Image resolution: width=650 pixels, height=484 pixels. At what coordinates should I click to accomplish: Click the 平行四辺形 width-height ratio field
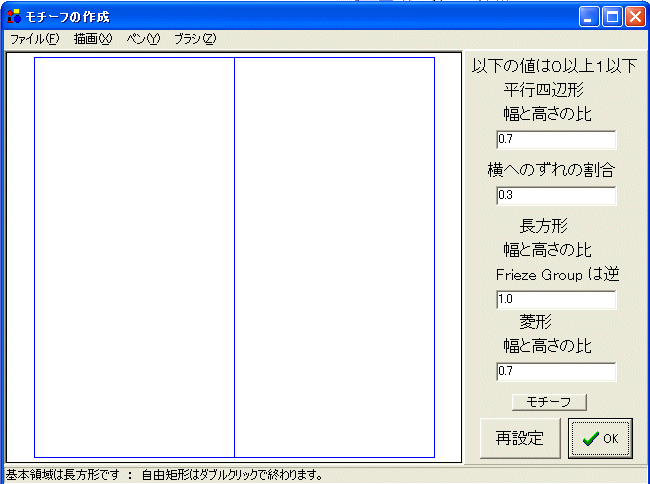pos(556,139)
